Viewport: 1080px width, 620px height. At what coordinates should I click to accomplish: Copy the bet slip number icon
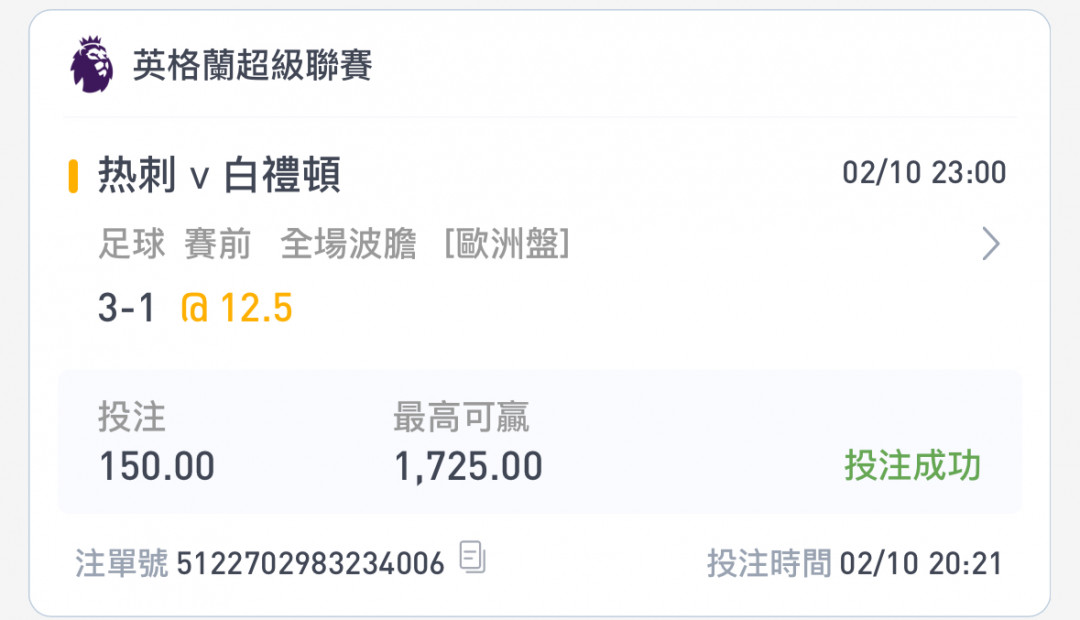pyautogui.click(x=472, y=557)
